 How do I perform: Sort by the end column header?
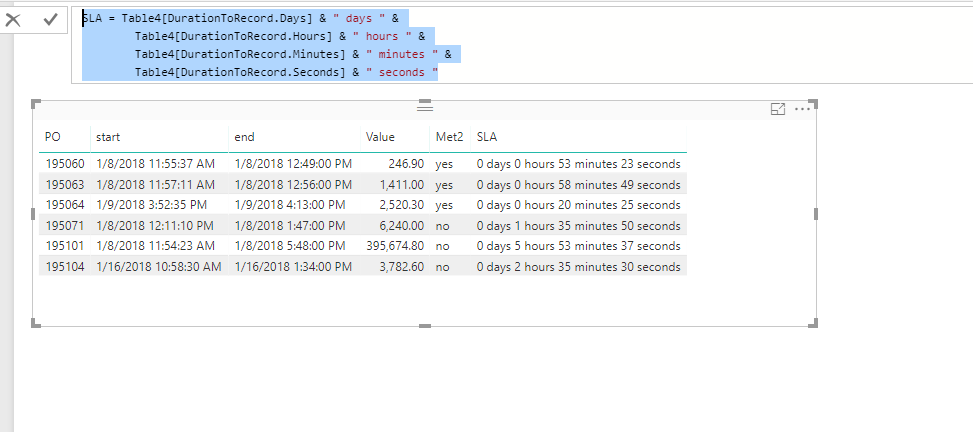pos(244,137)
